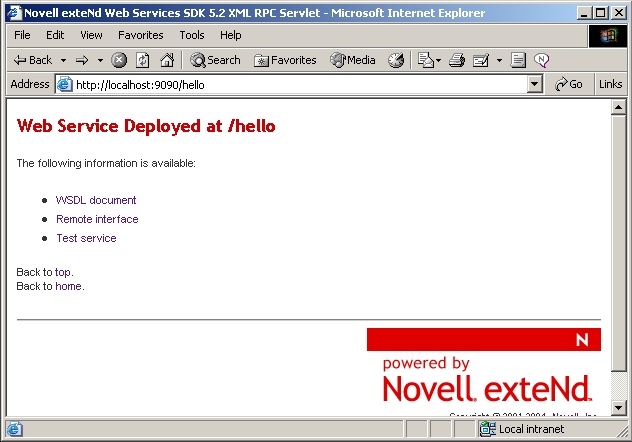Follow the 'top' link
This screenshot has height=442, width=632.
tap(63, 272)
